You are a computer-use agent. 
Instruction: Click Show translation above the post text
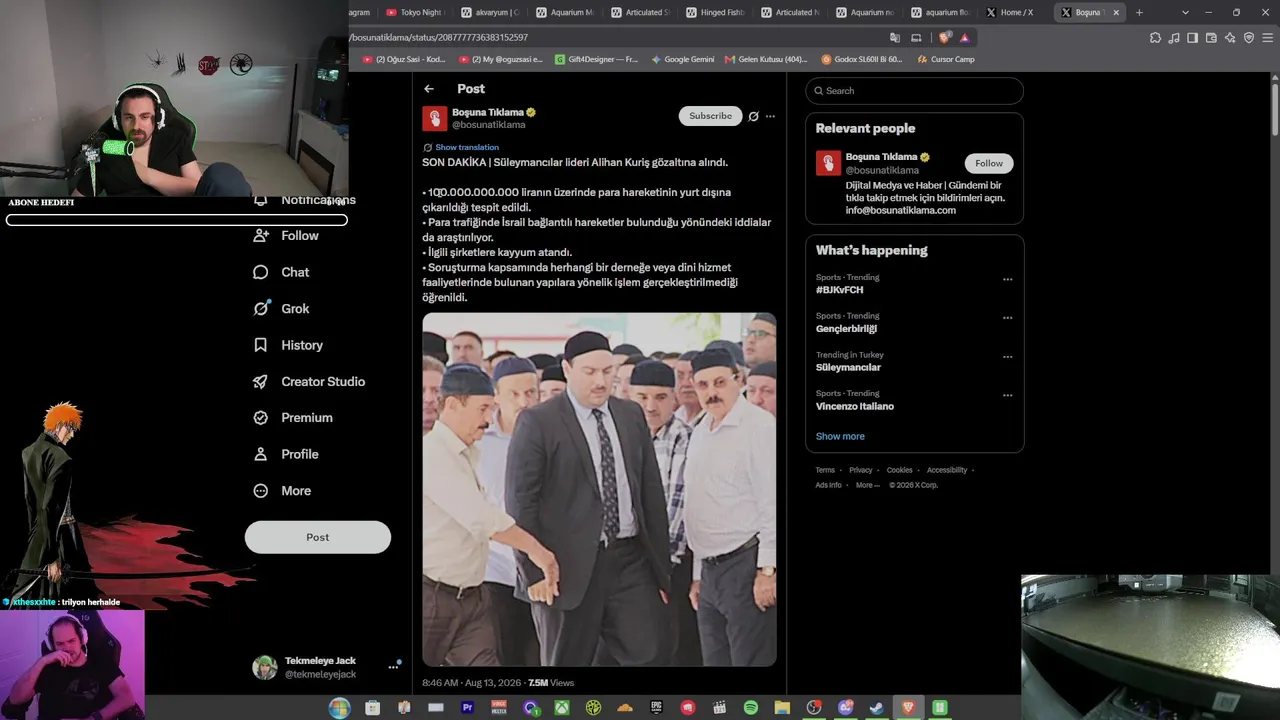click(x=467, y=147)
